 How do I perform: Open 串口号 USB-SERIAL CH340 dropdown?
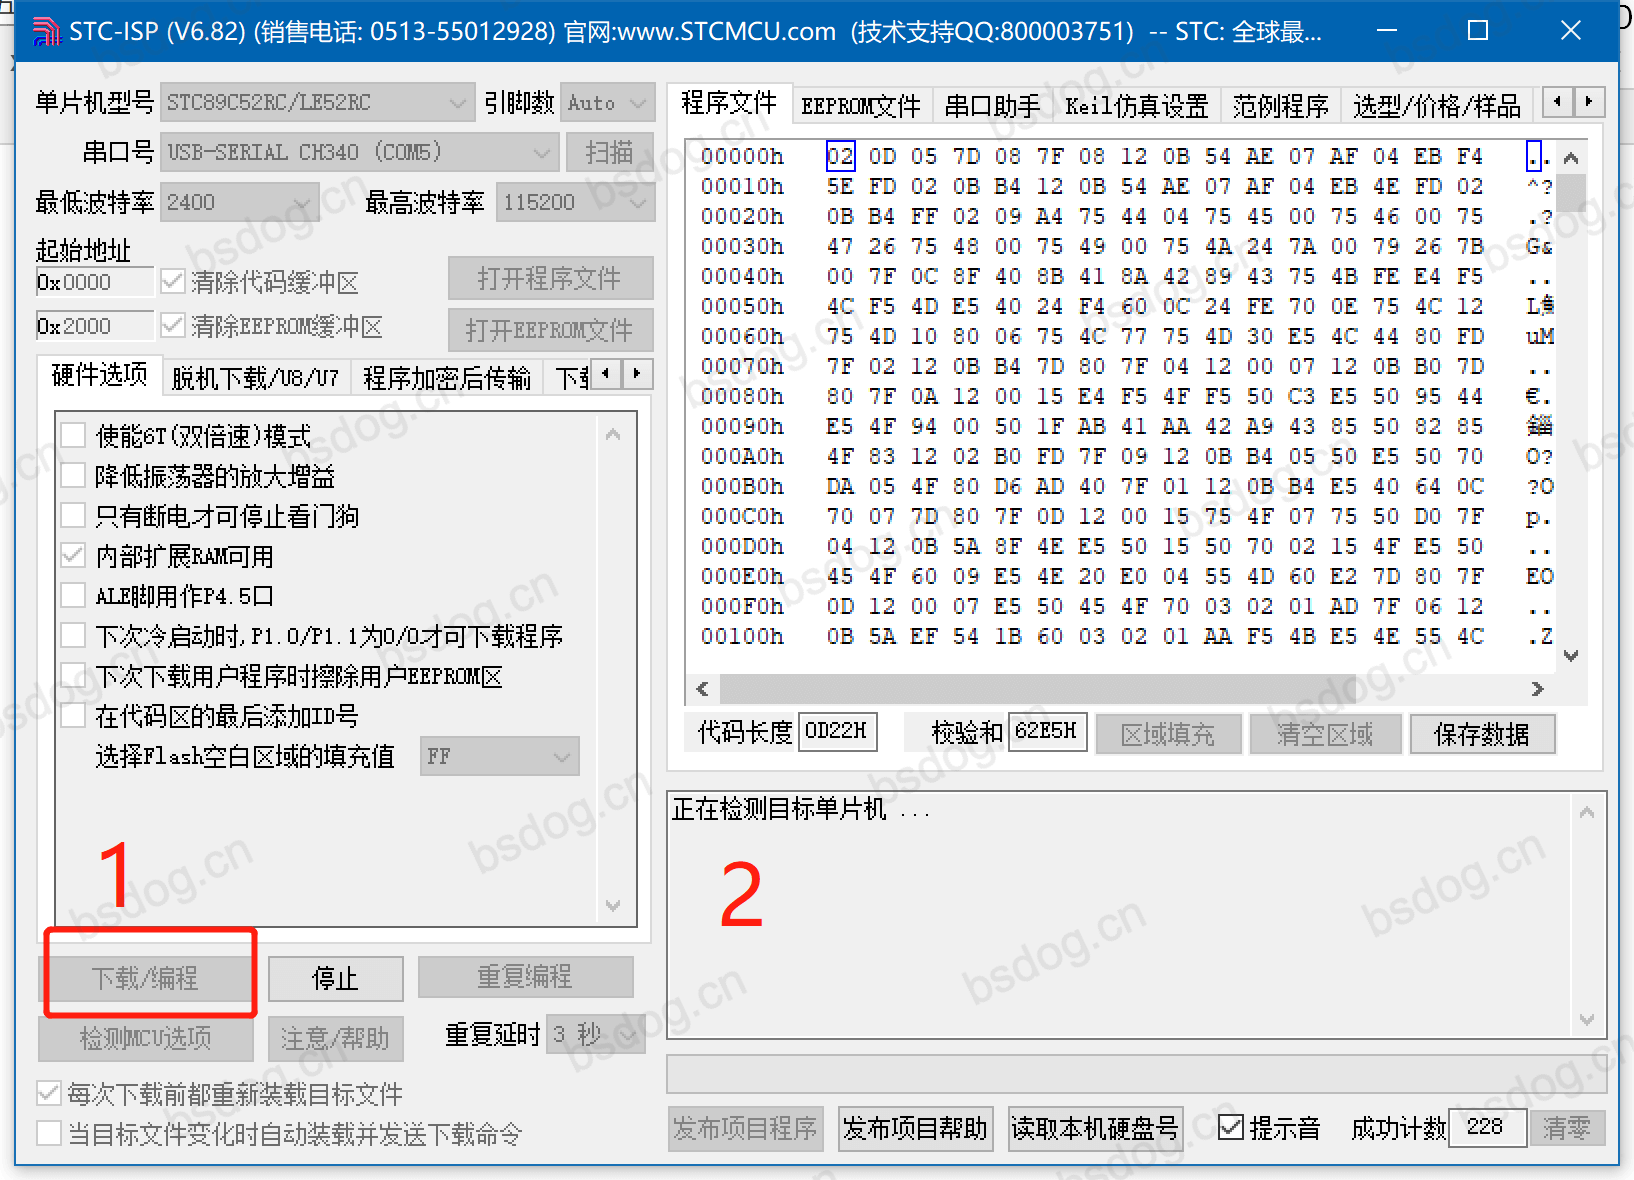[x=358, y=153]
